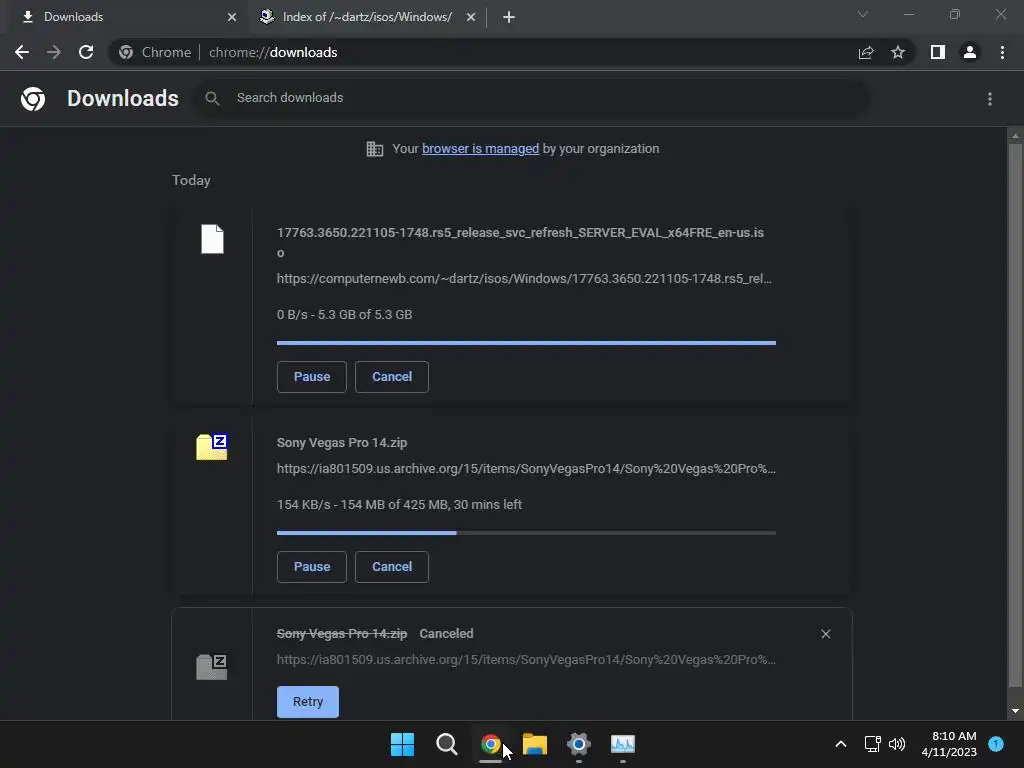
Task: Click the '0 B/s - 5.3 GB of 5.3 GB' status
Action: (x=344, y=315)
